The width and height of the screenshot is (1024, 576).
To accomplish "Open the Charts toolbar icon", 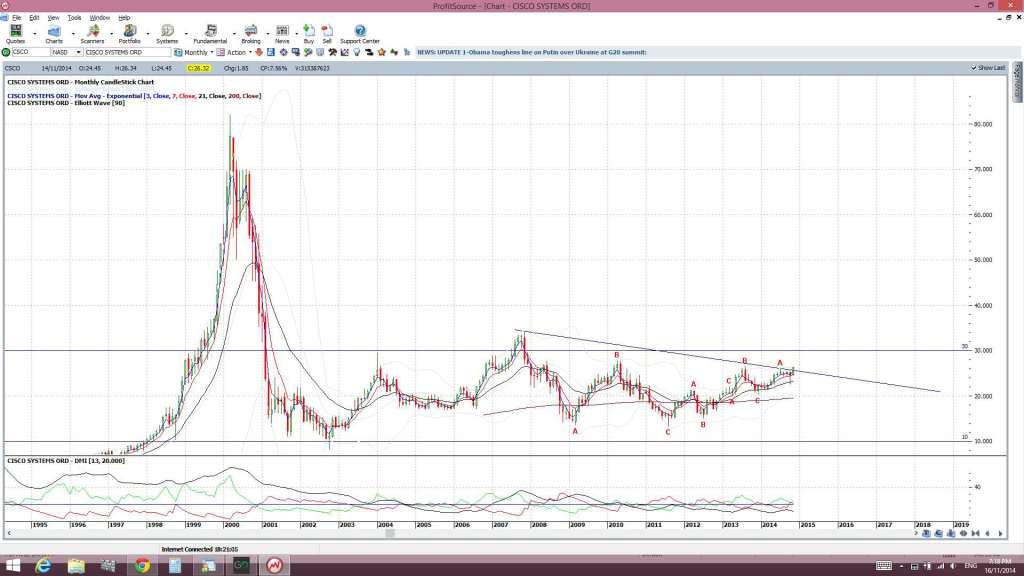I will click(x=54, y=31).
